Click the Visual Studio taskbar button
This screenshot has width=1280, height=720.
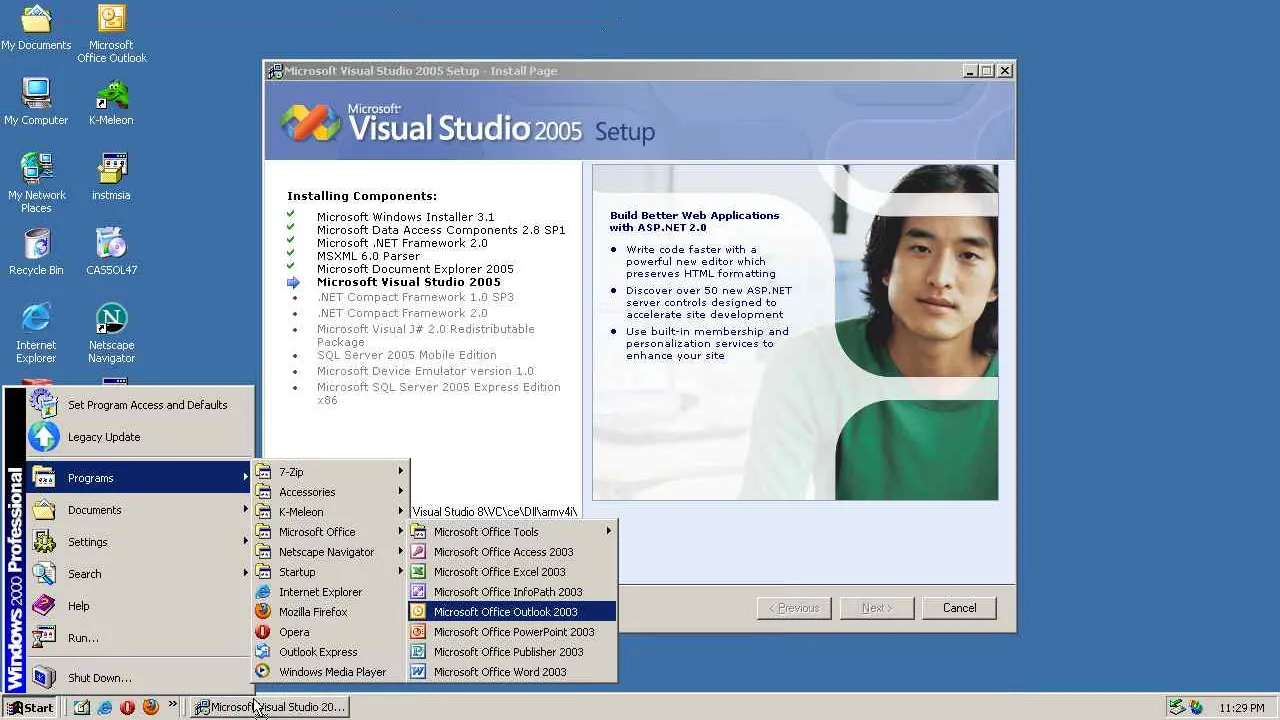click(x=270, y=707)
